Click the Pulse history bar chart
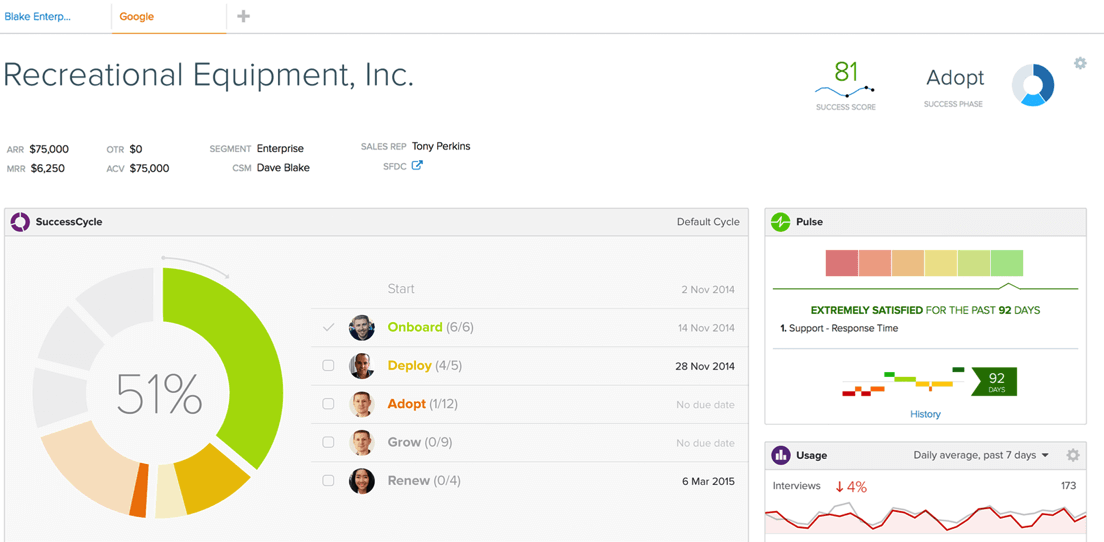The height and width of the screenshot is (542, 1104). tap(903, 382)
